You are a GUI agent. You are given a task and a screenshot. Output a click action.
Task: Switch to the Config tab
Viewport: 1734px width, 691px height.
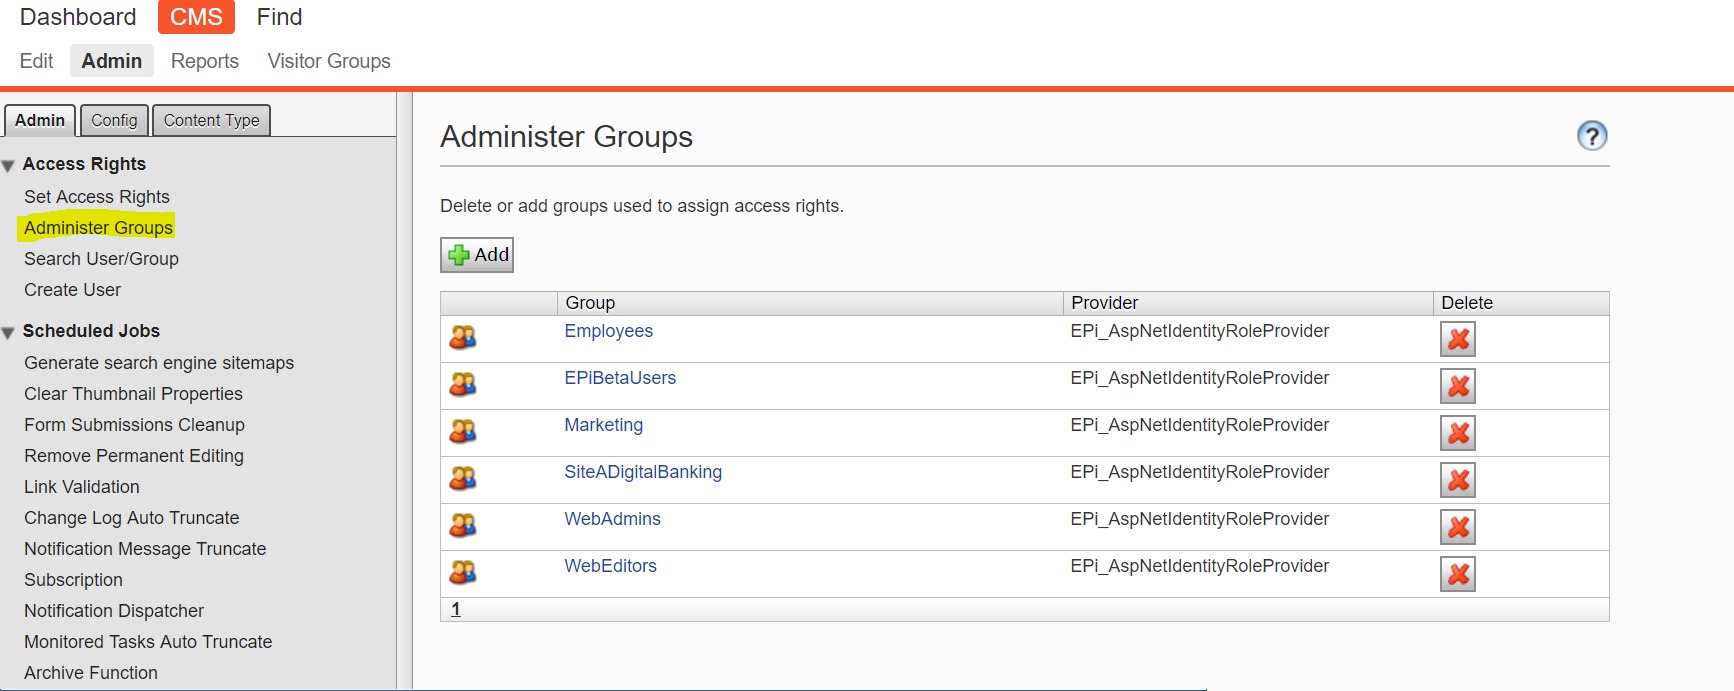tap(114, 121)
